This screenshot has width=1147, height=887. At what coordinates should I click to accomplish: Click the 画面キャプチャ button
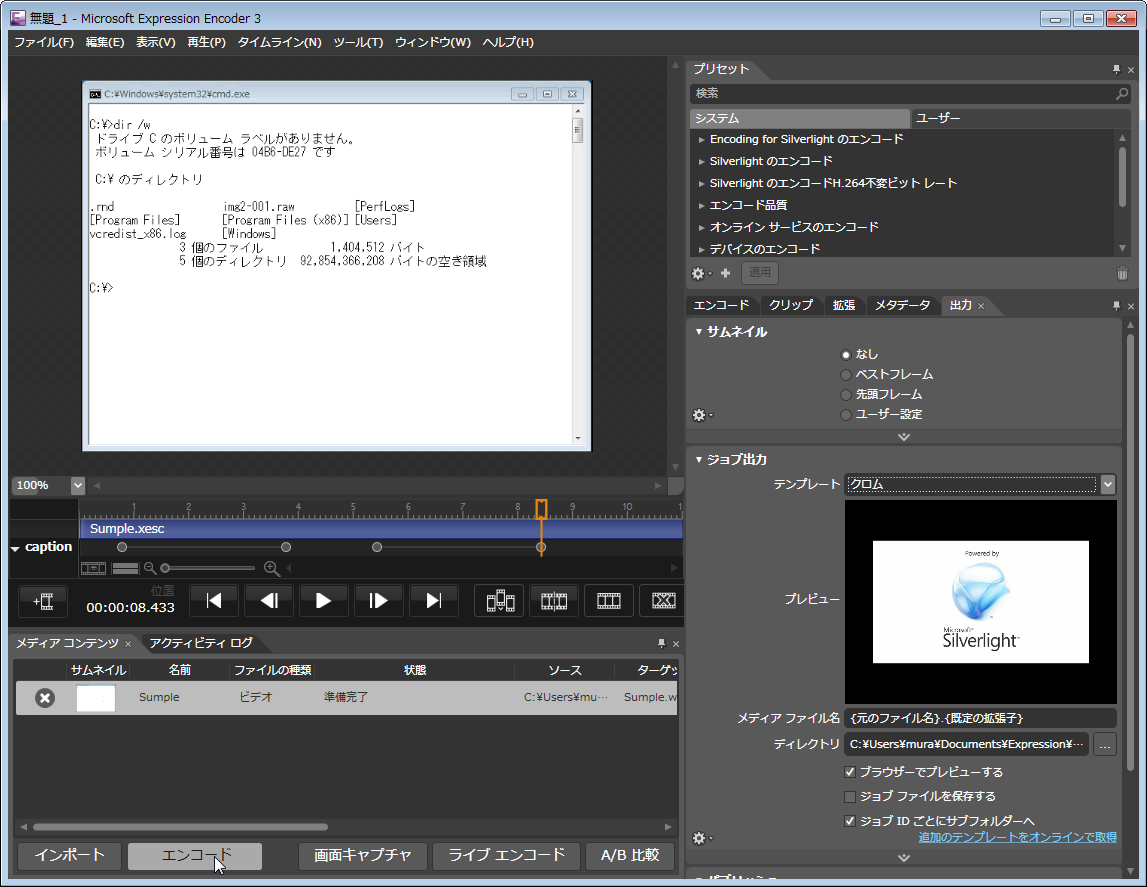(x=363, y=856)
